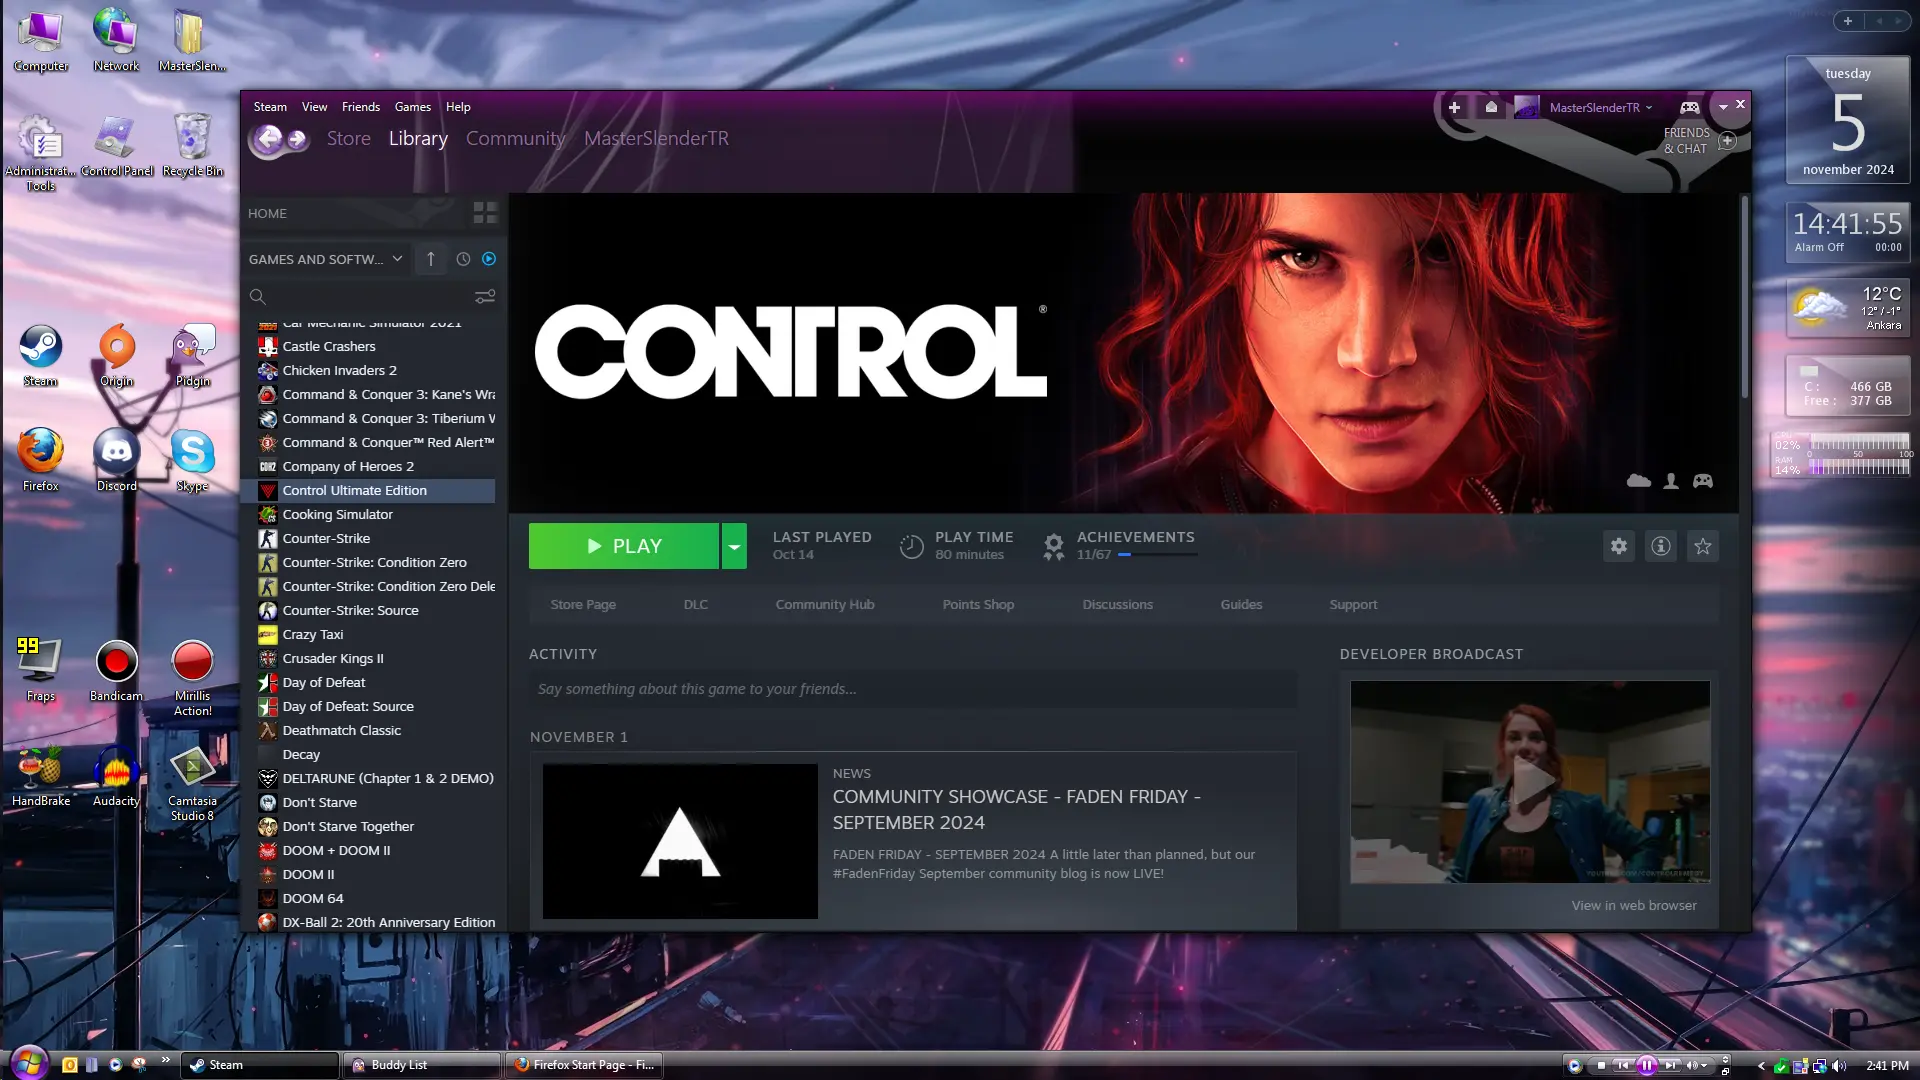
Task: Launch Big Picture mode controller icon
Action: click(x=1689, y=107)
